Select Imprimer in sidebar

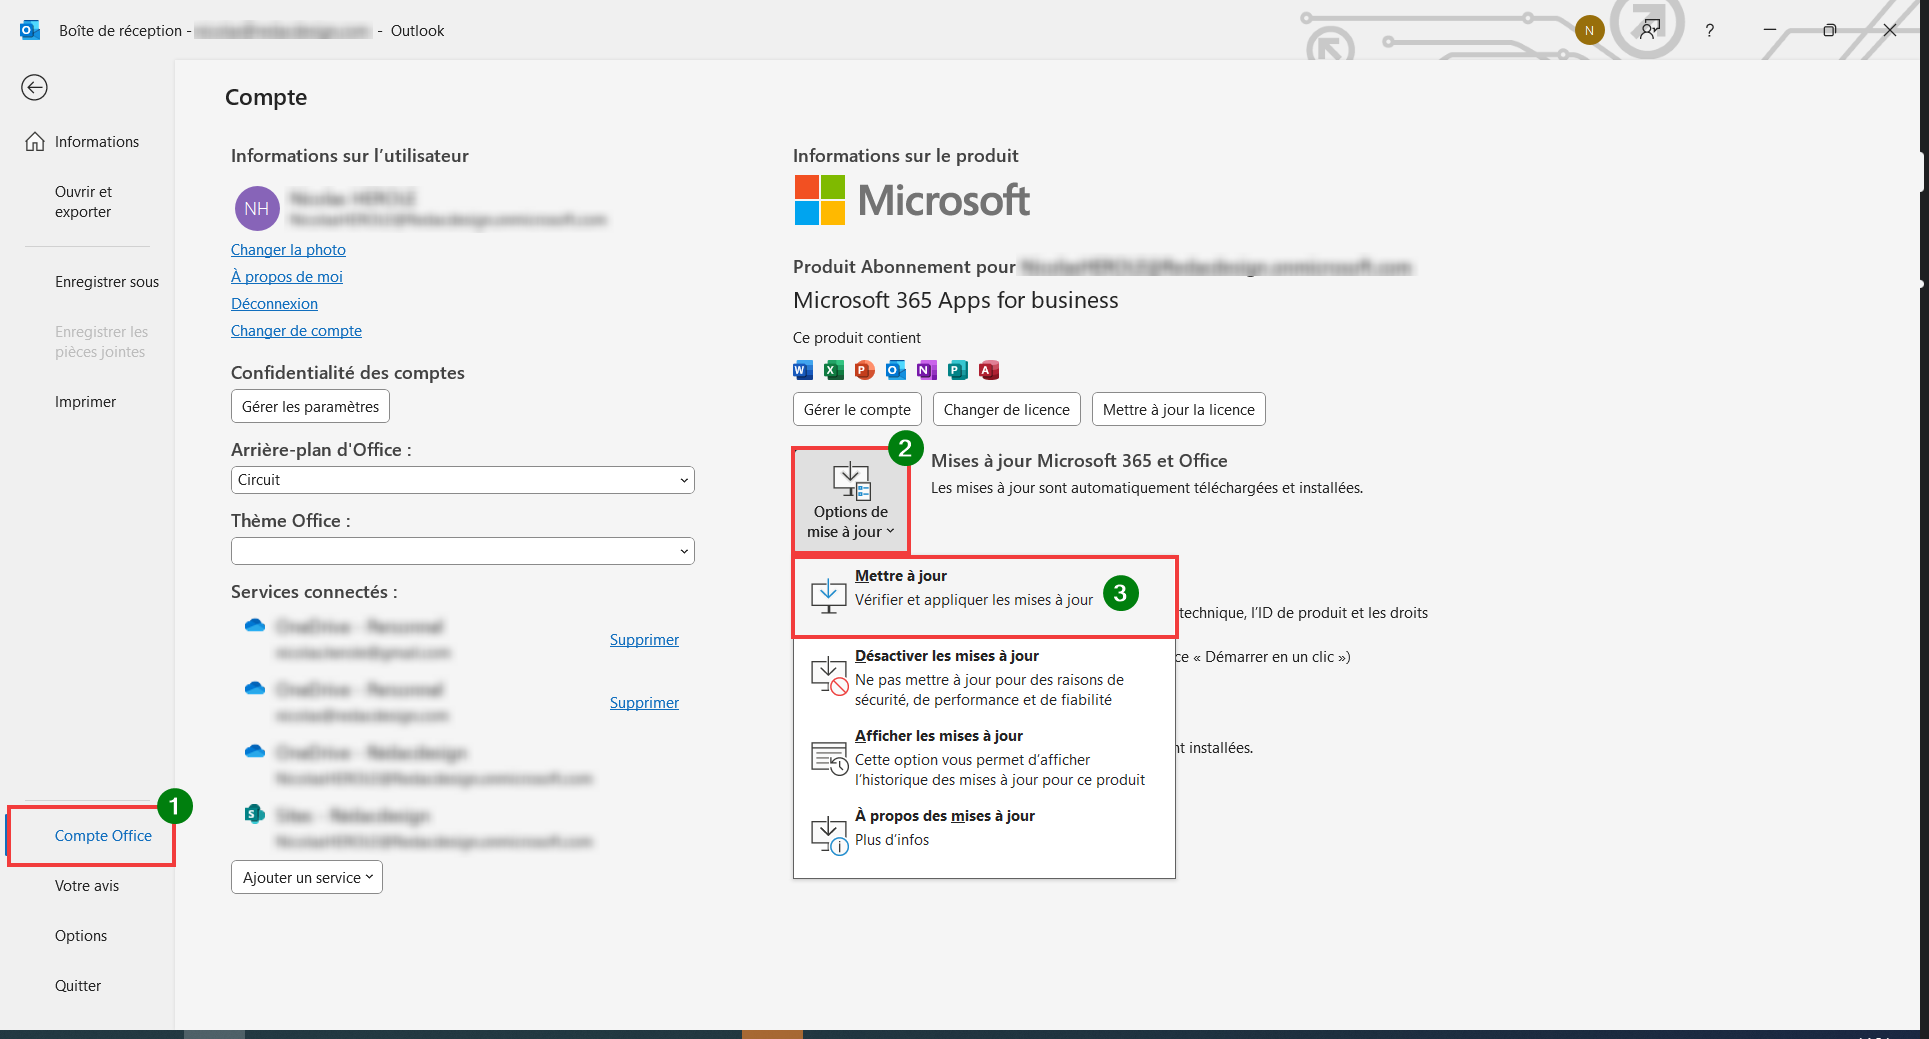click(87, 402)
